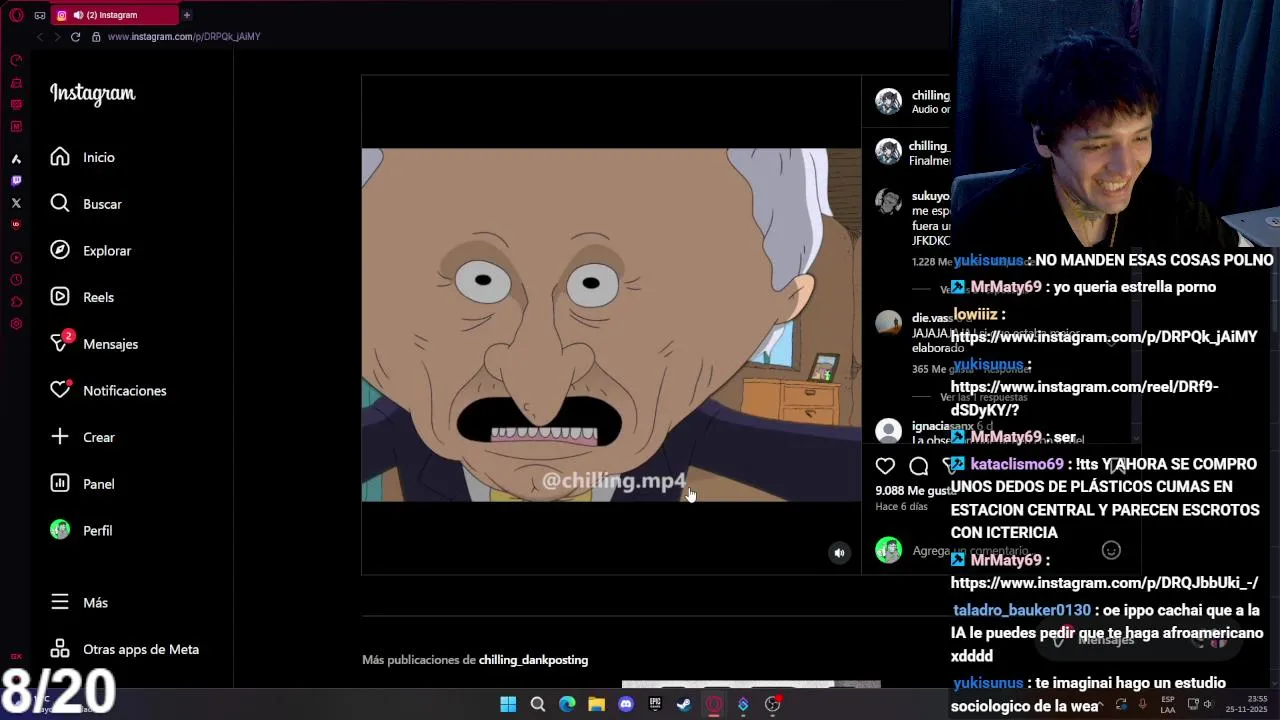This screenshot has height=720, width=1280.
Task: Launch Microsoft Edge from taskbar
Action: click(x=567, y=704)
